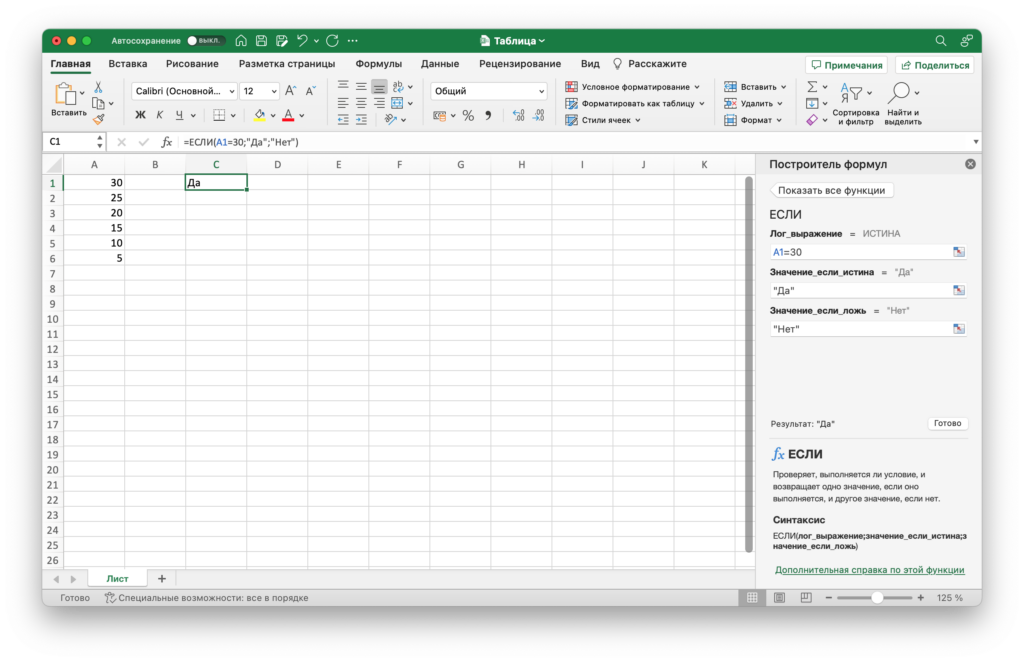Viewport: 1024px width, 662px height.
Task: Click the Save floppy disk icon
Action: pos(261,40)
